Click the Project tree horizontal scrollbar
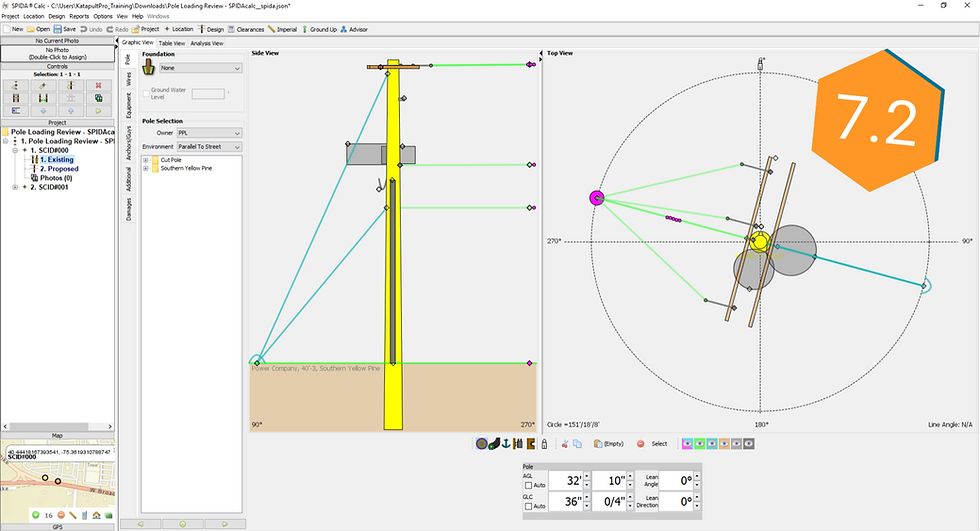Image resolution: width=980 pixels, height=531 pixels. tap(58, 426)
